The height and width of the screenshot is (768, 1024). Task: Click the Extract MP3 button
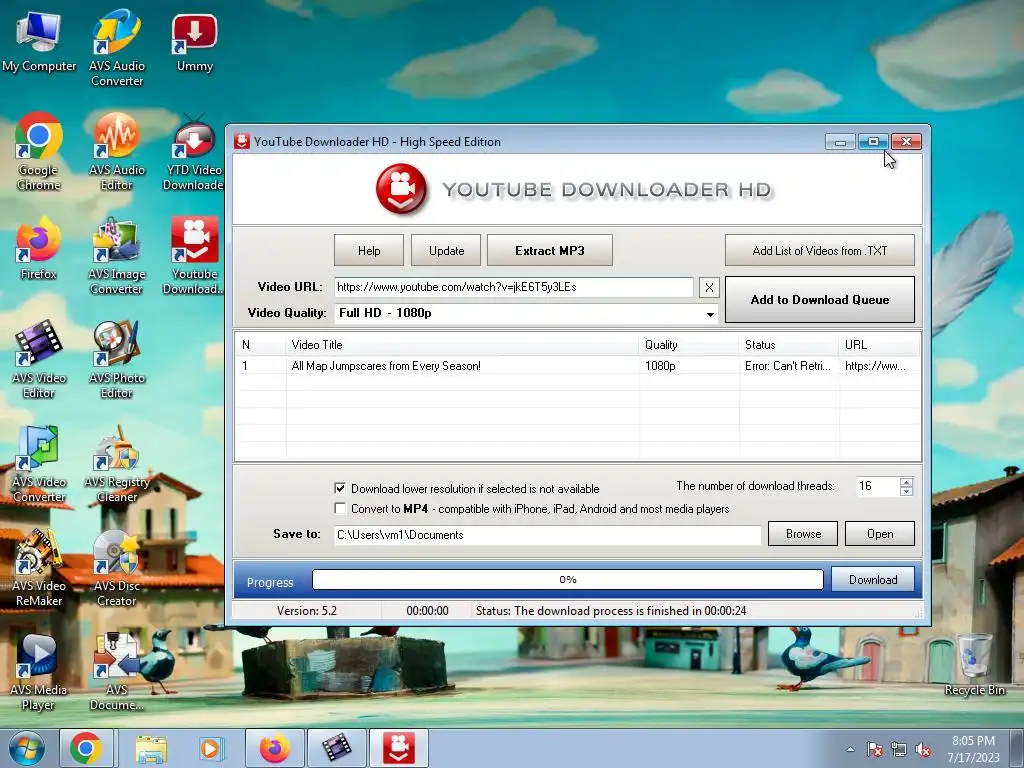pyautogui.click(x=550, y=251)
